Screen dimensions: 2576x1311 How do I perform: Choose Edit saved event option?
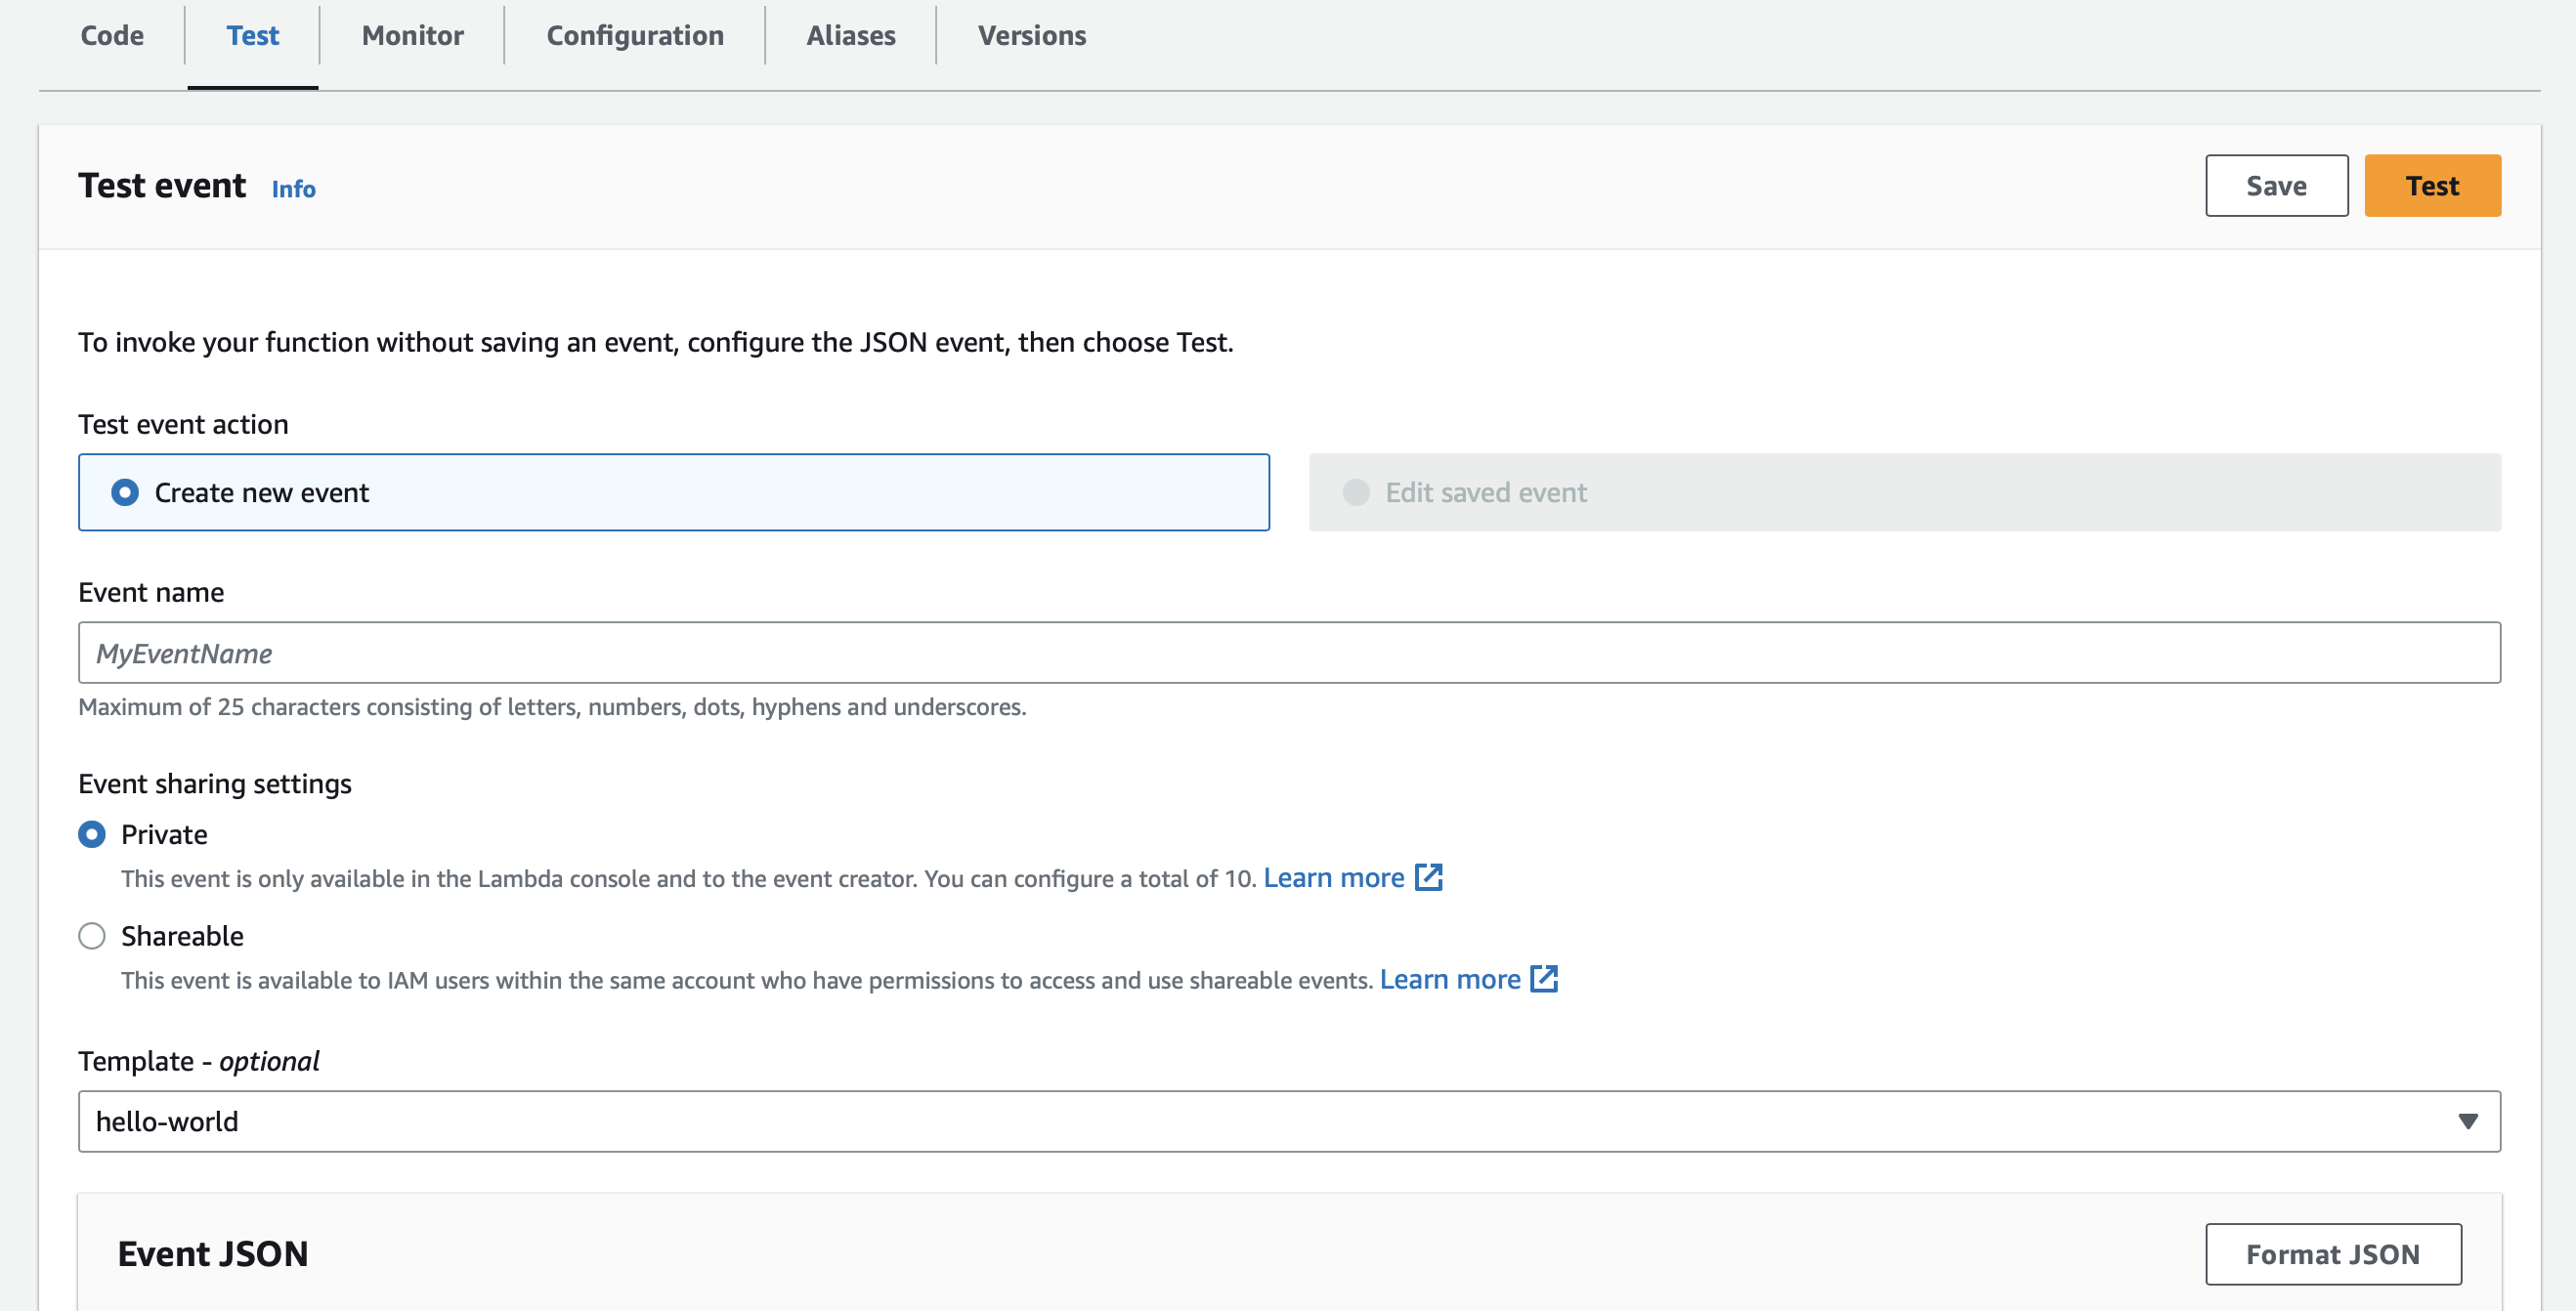[x=1356, y=492]
